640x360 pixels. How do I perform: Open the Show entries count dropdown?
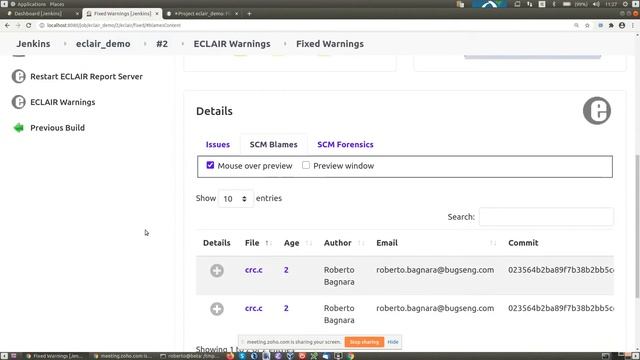[x=236, y=198]
